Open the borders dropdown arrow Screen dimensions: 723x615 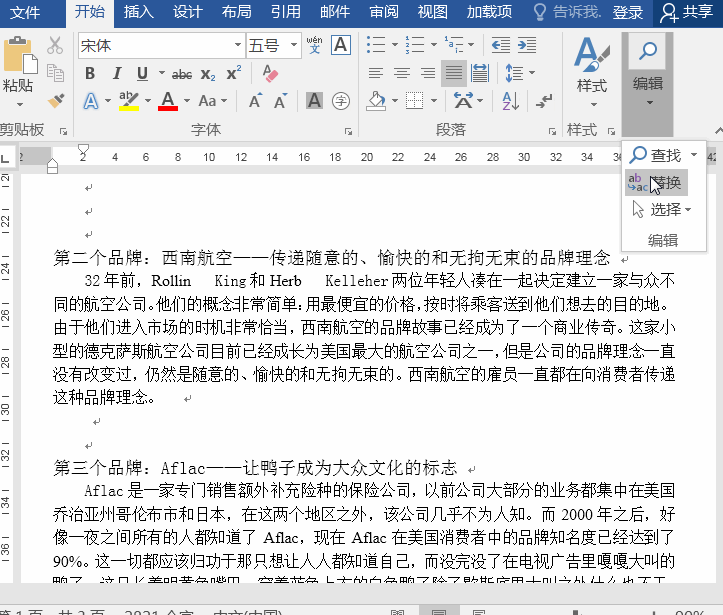tap(434, 101)
